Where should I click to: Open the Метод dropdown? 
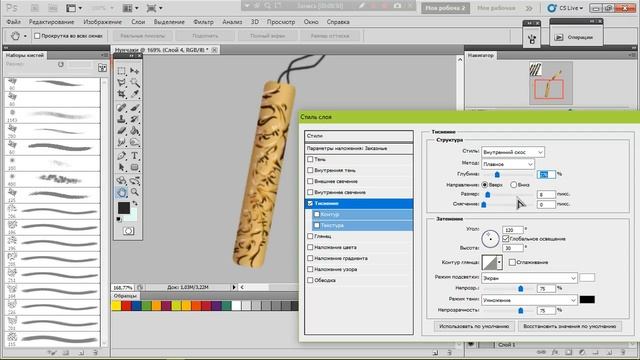[508, 164]
